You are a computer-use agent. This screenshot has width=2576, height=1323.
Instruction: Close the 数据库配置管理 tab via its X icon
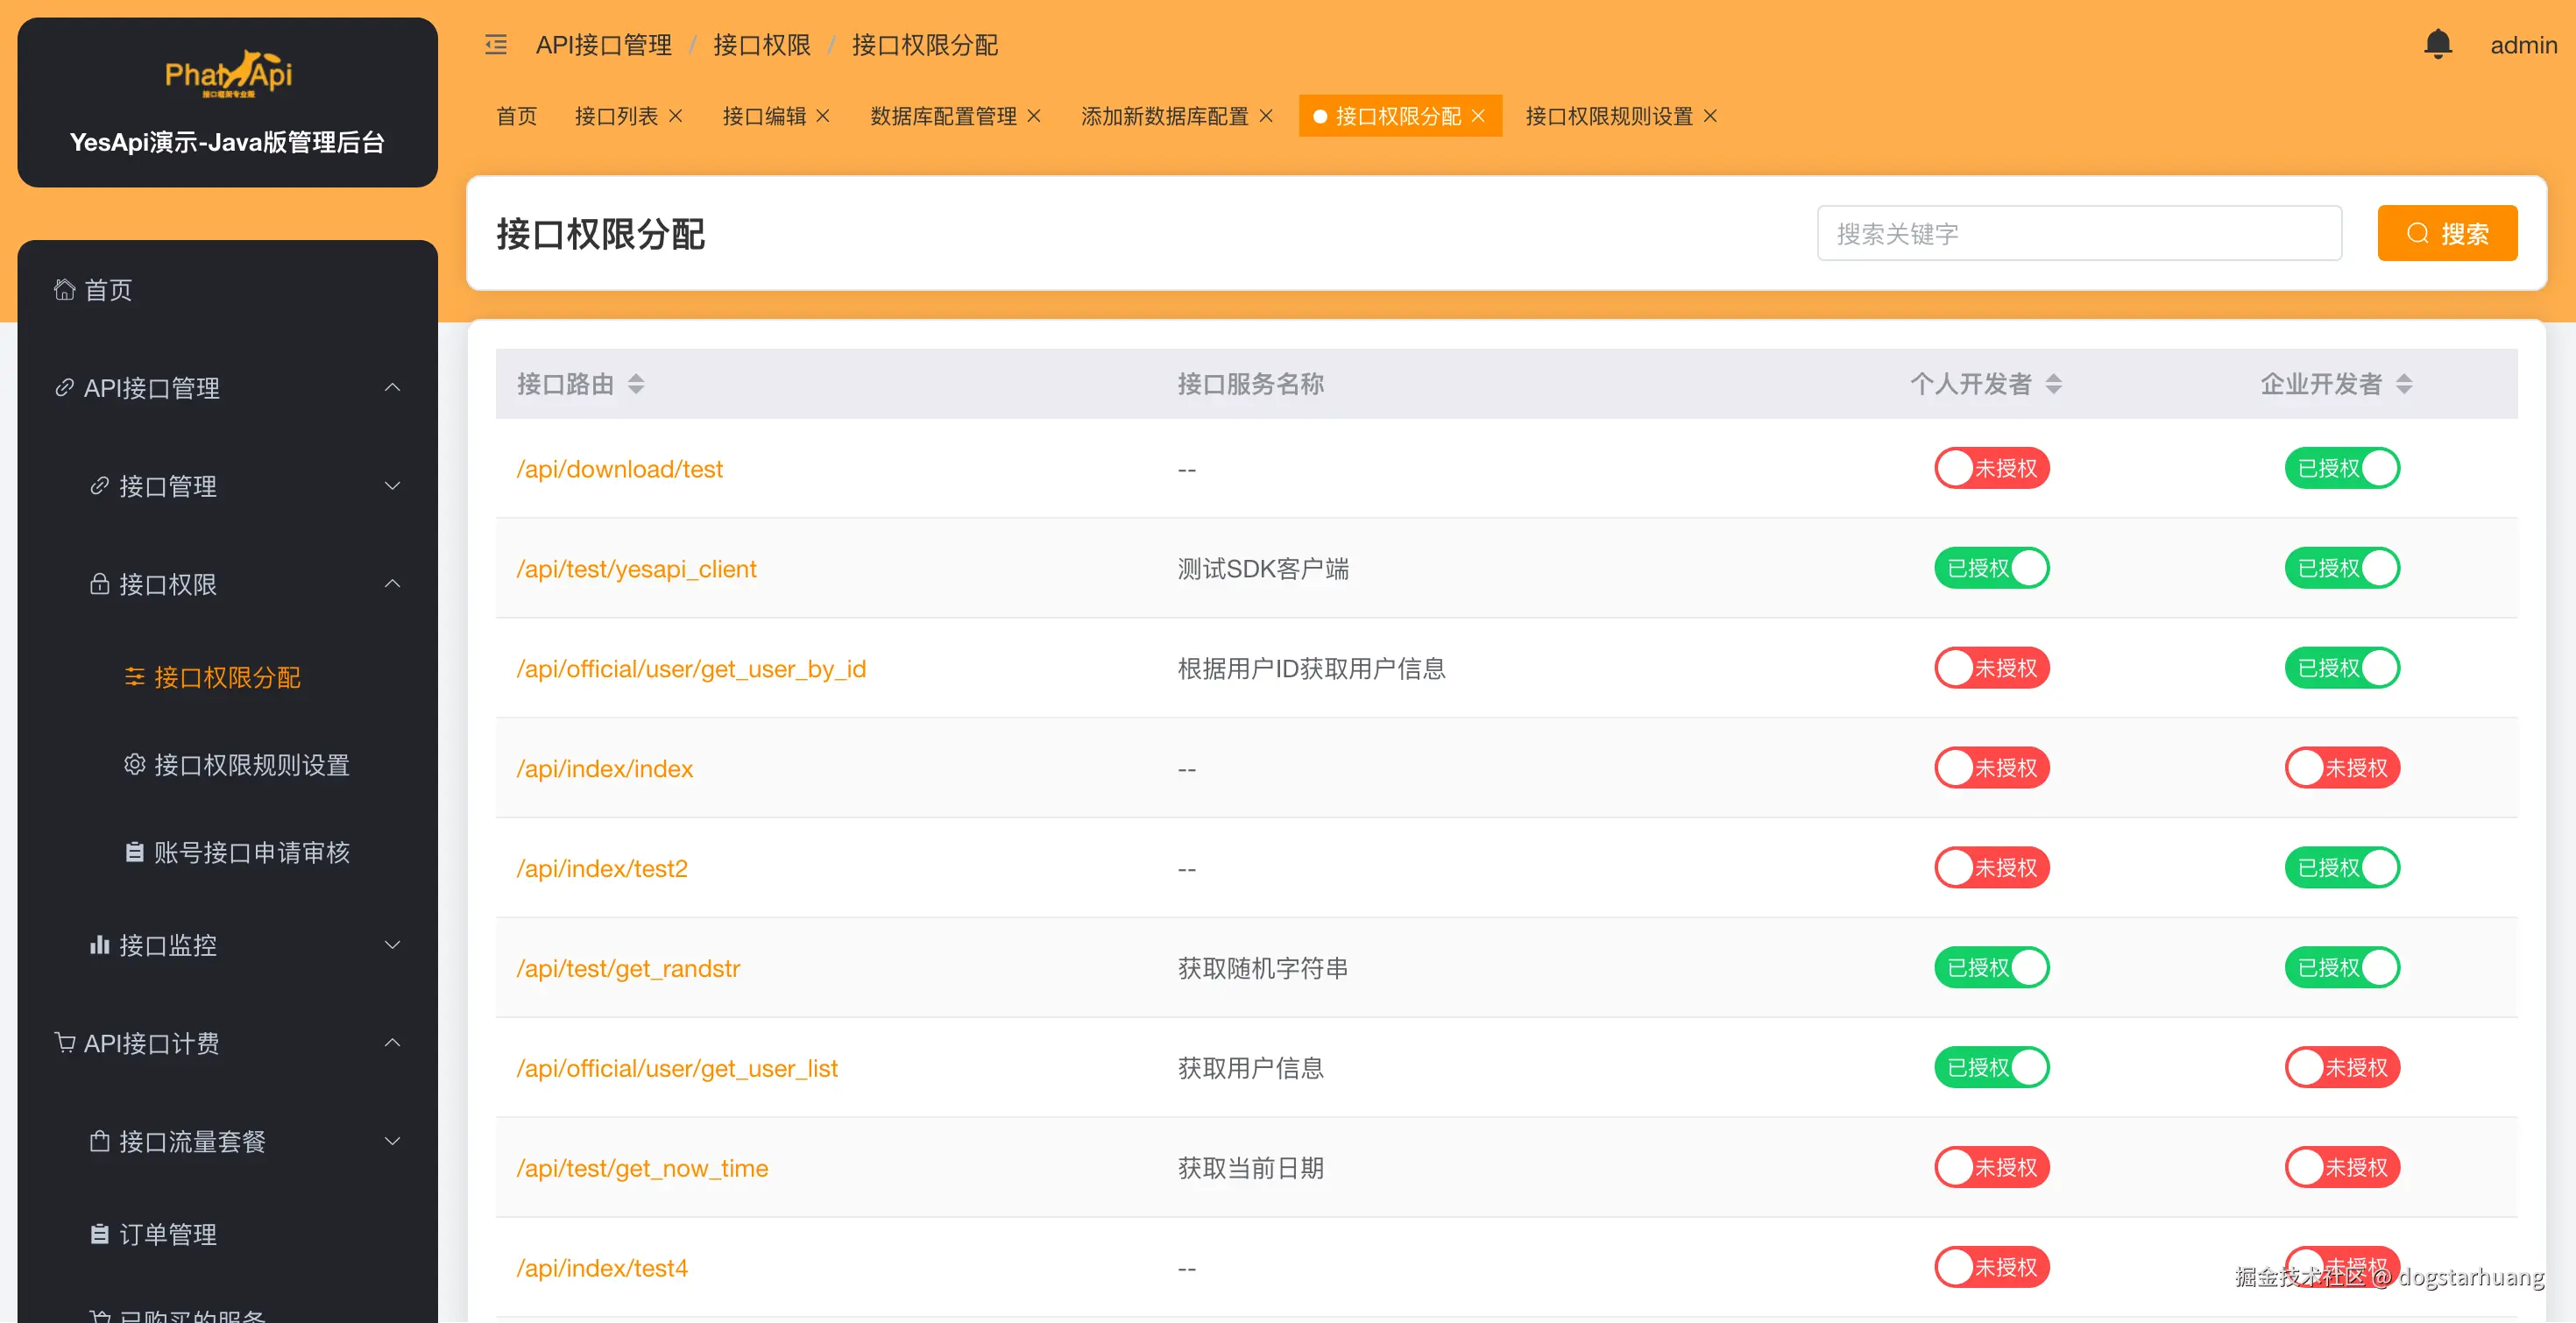tap(1034, 116)
